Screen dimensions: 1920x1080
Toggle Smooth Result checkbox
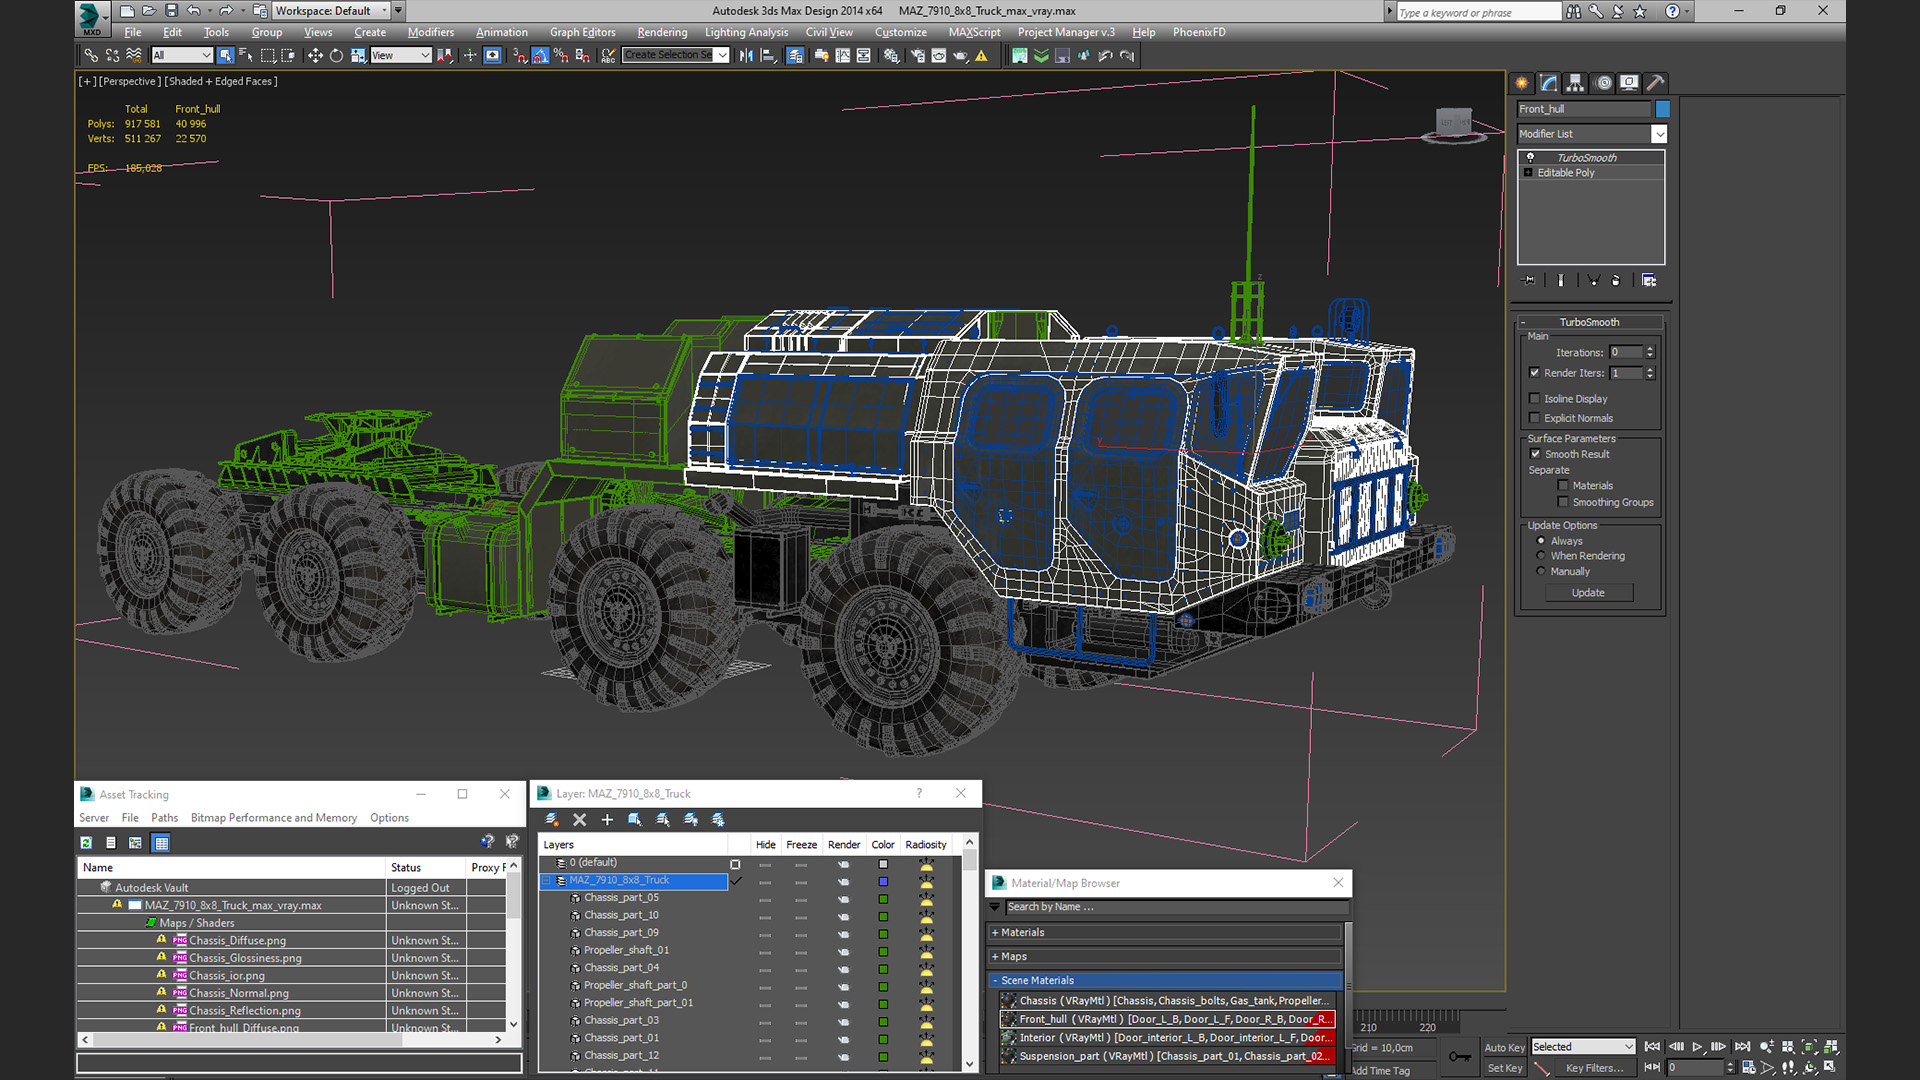coord(1536,454)
